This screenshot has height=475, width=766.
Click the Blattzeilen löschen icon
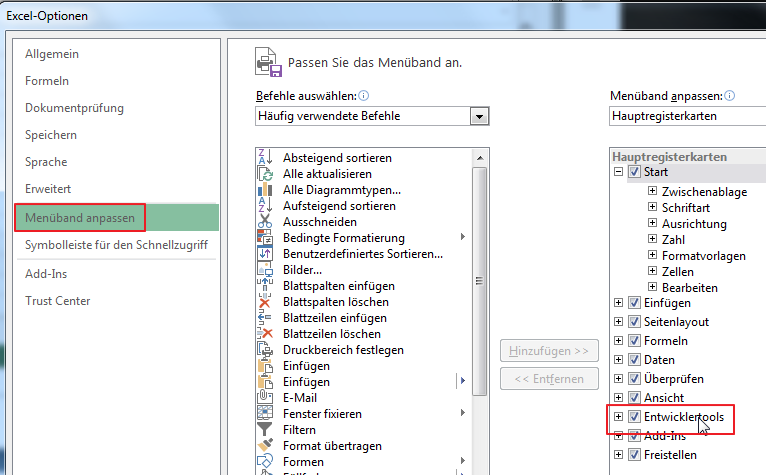[265, 334]
